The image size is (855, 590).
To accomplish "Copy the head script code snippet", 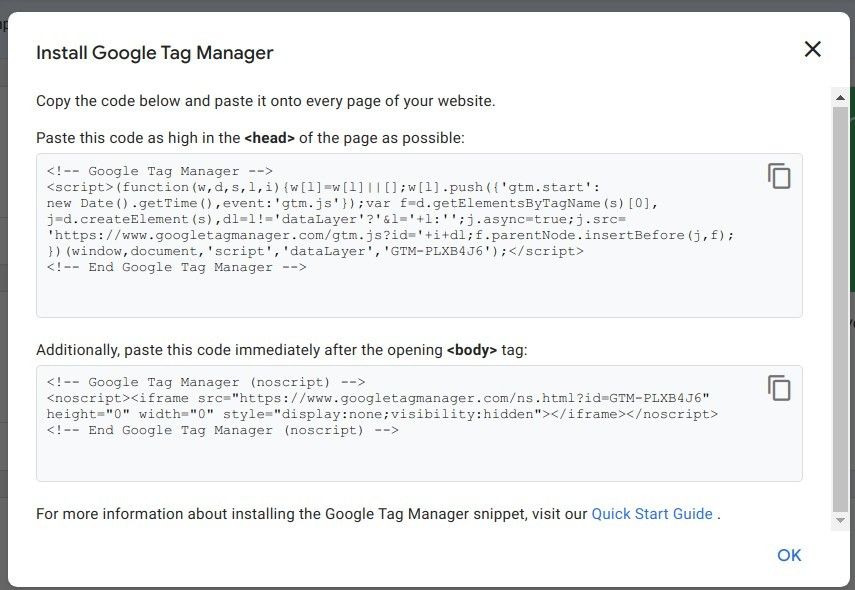I will [x=779, y=176].
